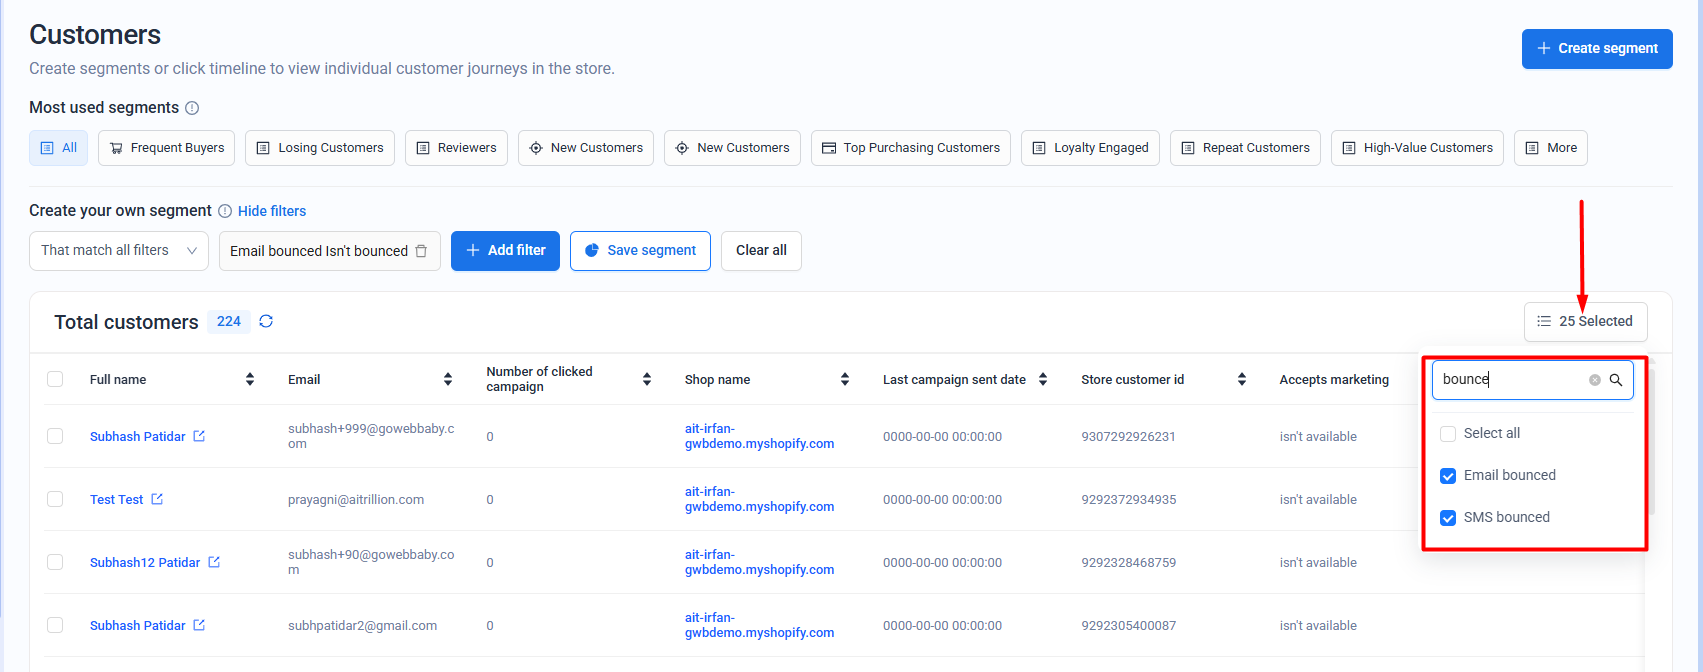Open the More segments menu
This screenshot has width=1703, height=672.
coord(1550,148)
